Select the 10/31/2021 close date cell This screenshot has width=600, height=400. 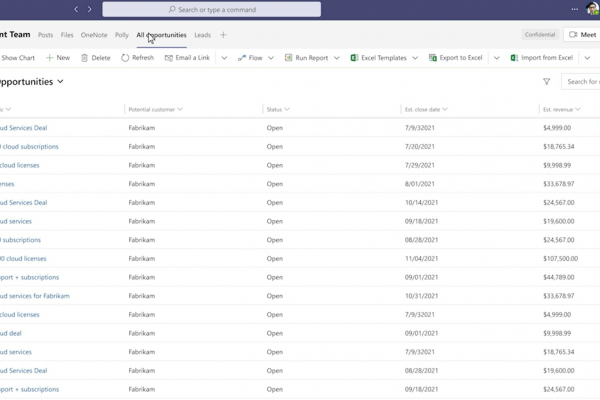click(421, 296)
